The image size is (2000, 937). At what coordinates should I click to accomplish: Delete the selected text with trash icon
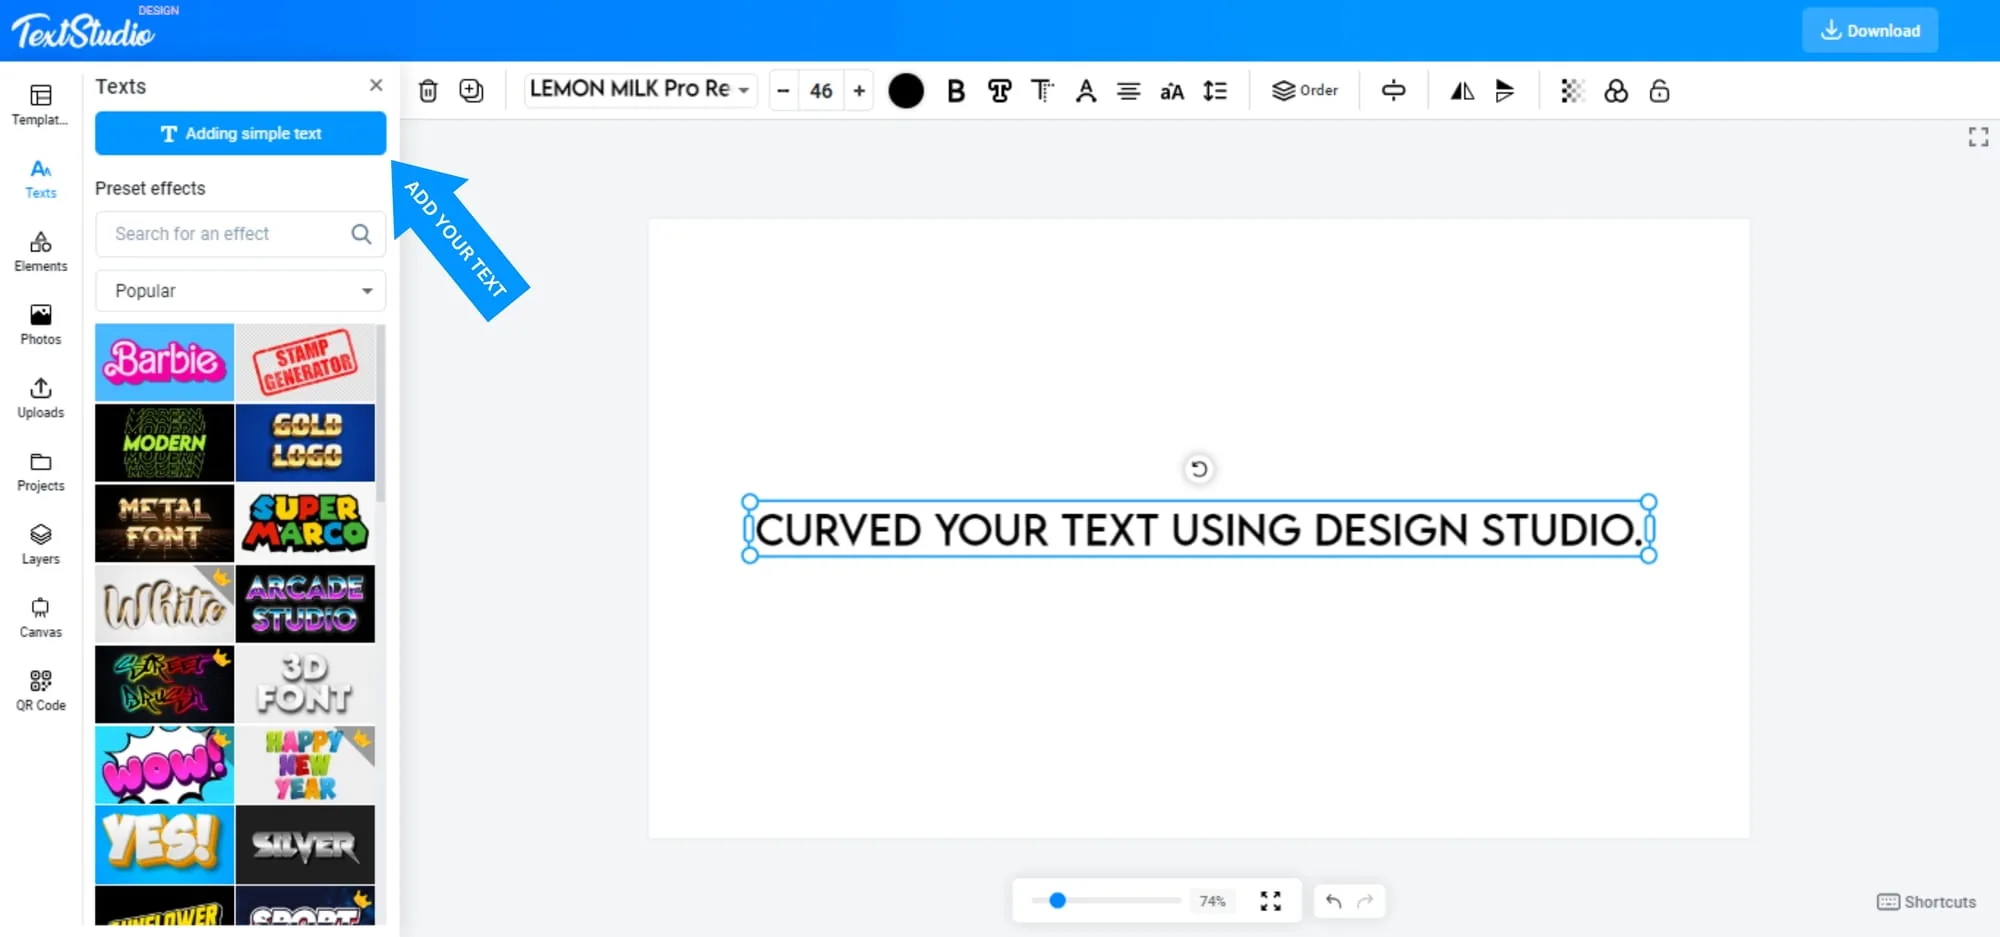pos(428,91)
